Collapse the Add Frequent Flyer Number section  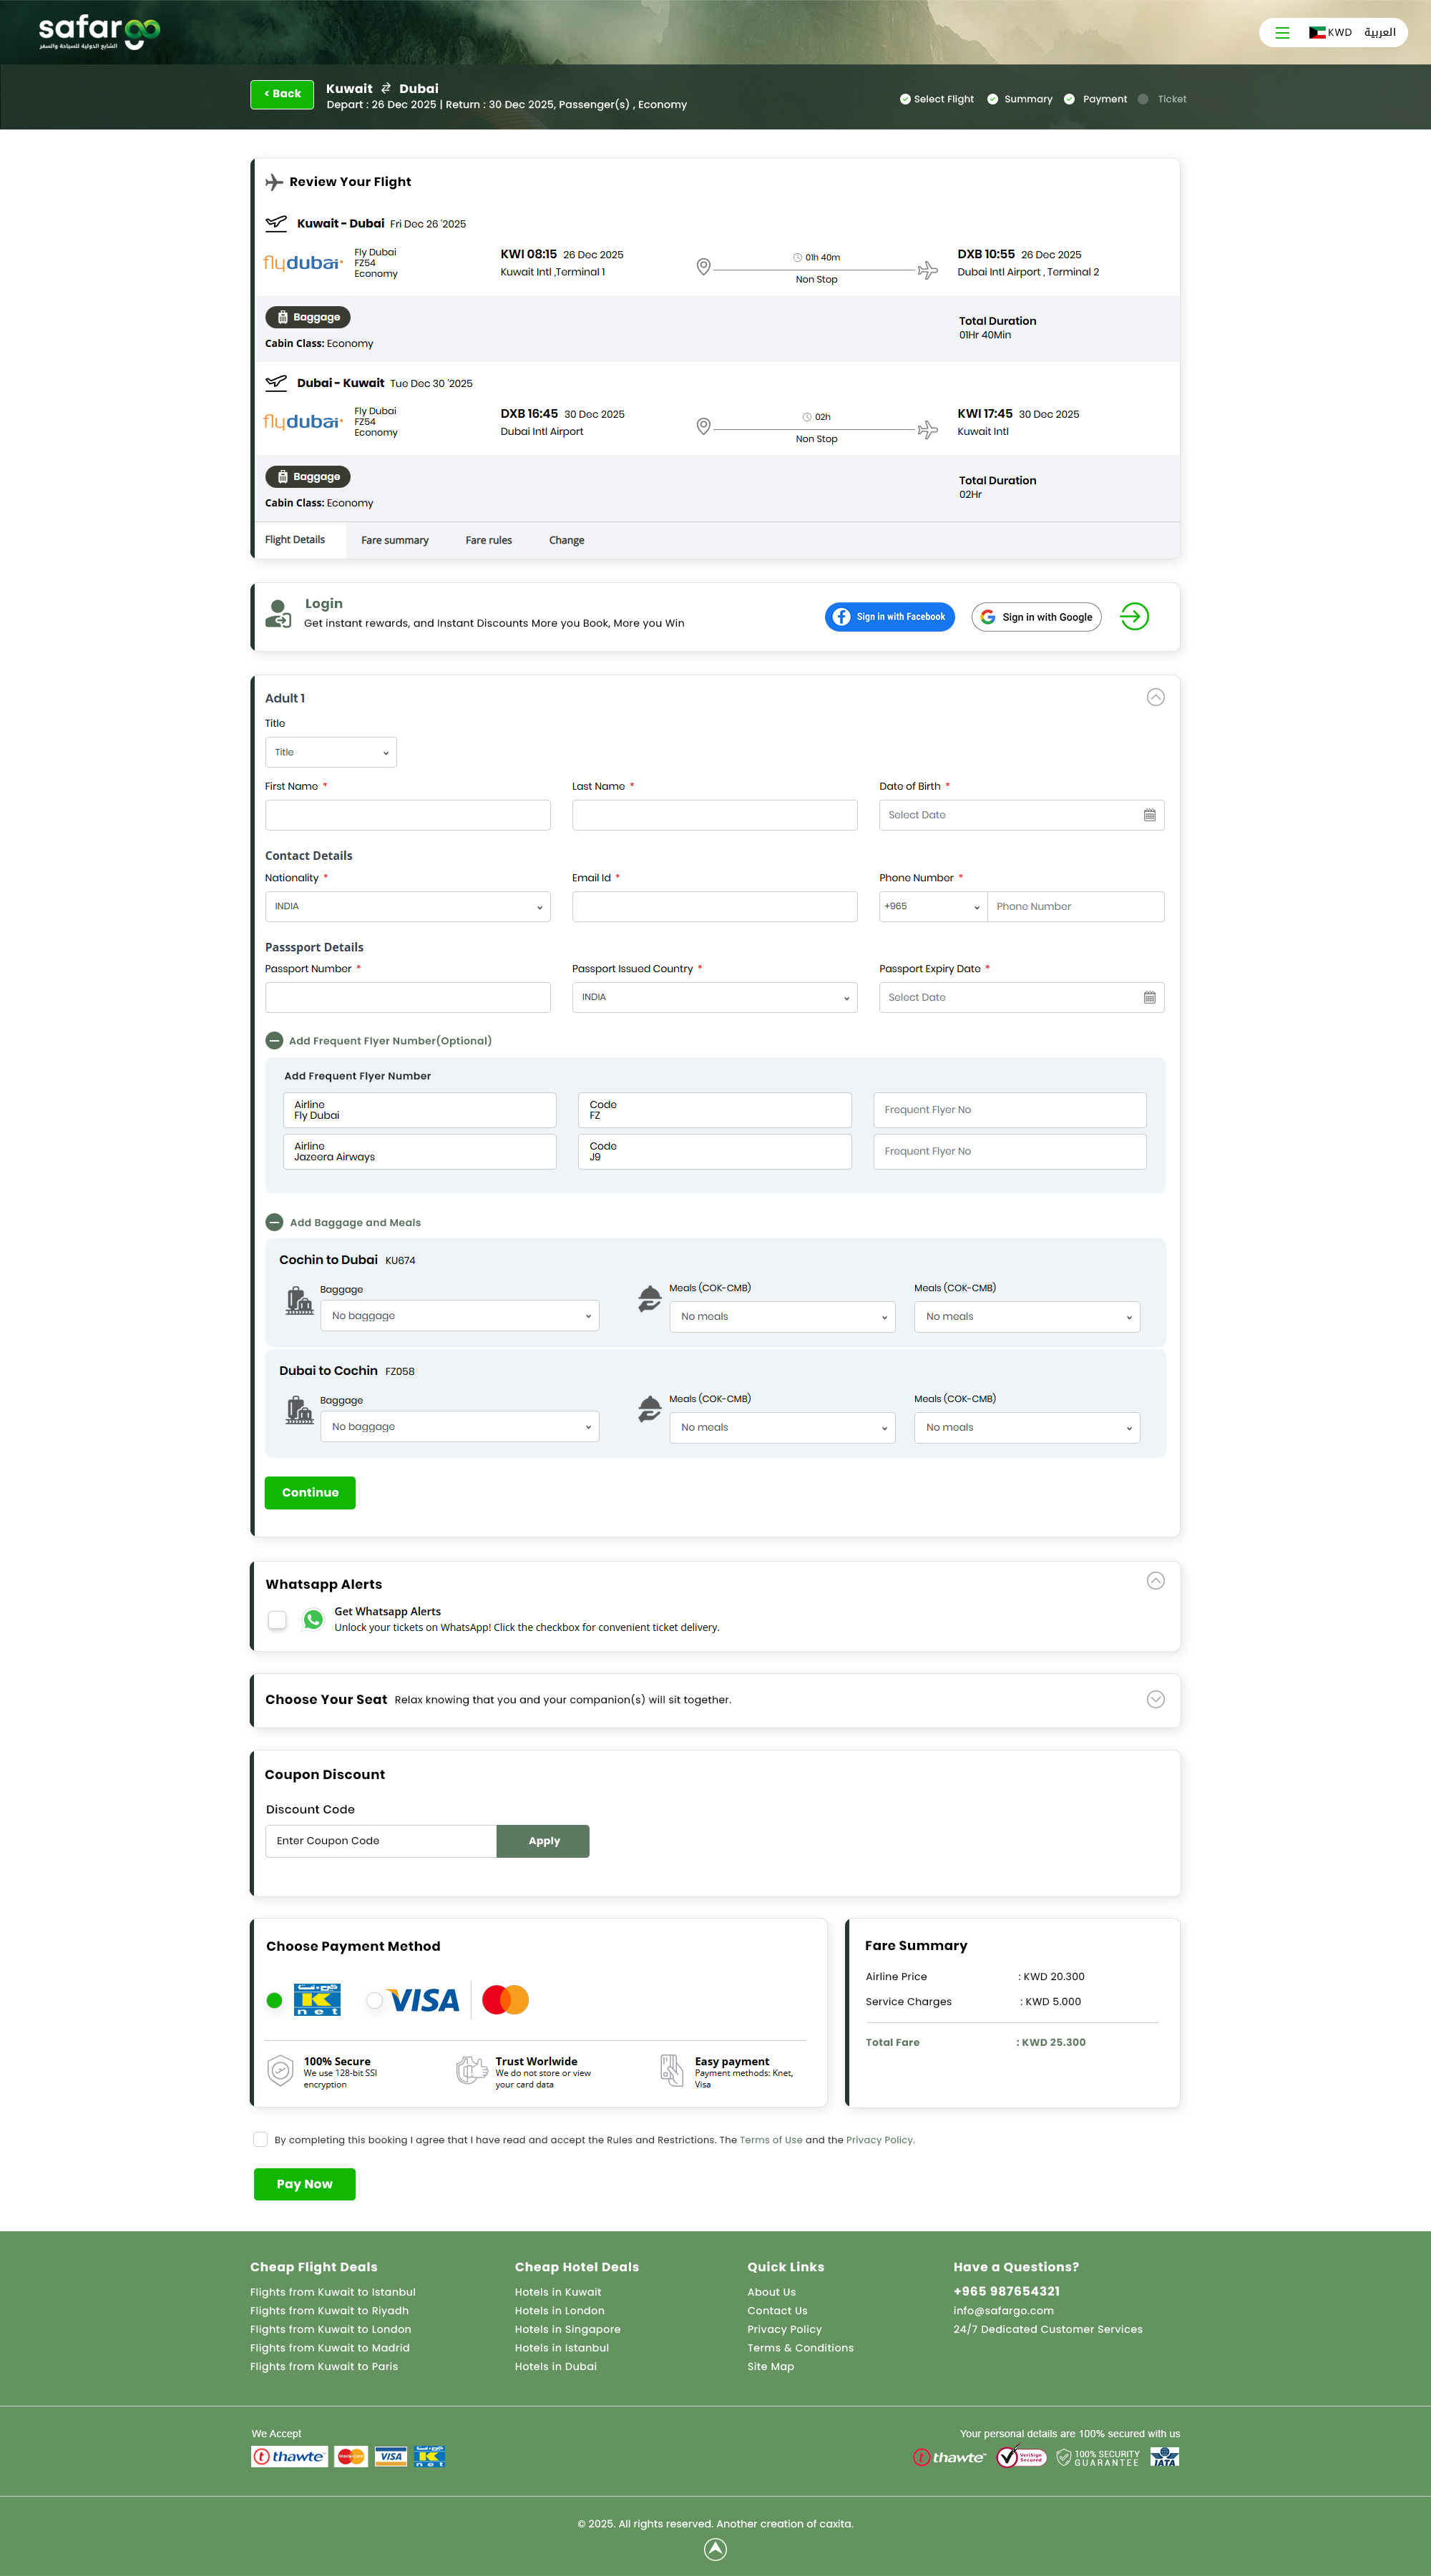point(274,1040)
